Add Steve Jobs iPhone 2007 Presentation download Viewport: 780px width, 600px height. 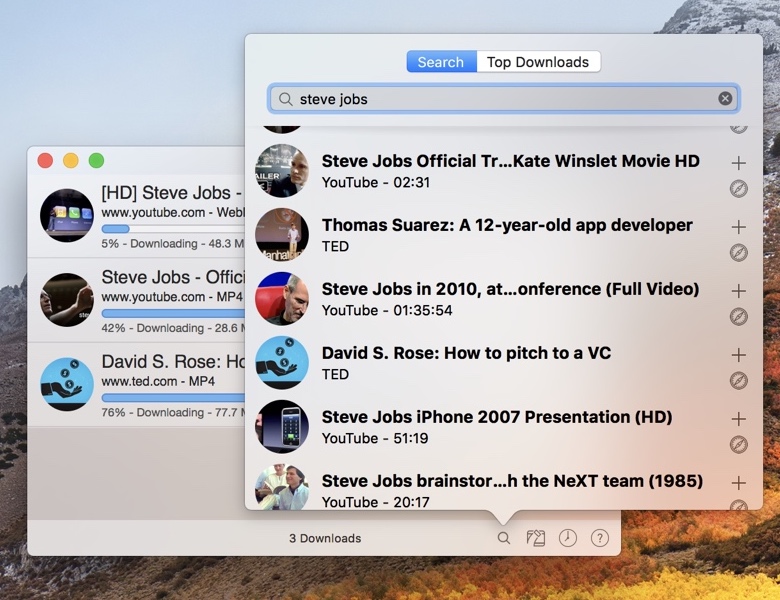pos(739,419)
